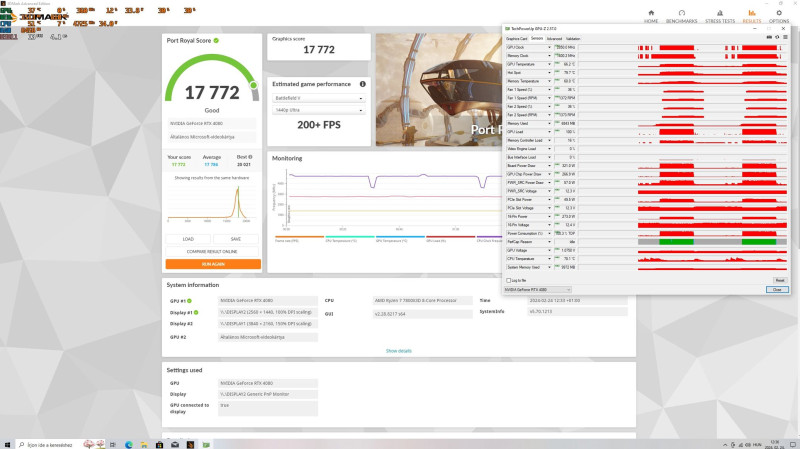Open GPU Clock sensor dropdown arrow

point(549,47)
